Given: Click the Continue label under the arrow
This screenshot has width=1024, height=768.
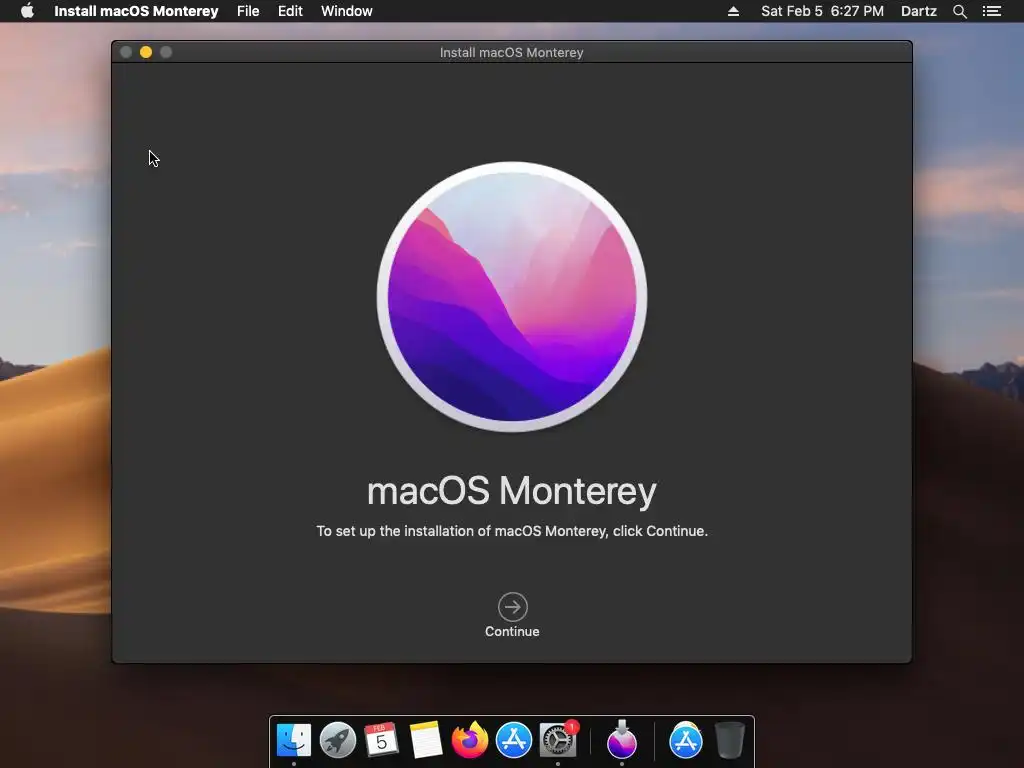Looking at the screenshot, I should pyautogui.click(x=512, y=632).
